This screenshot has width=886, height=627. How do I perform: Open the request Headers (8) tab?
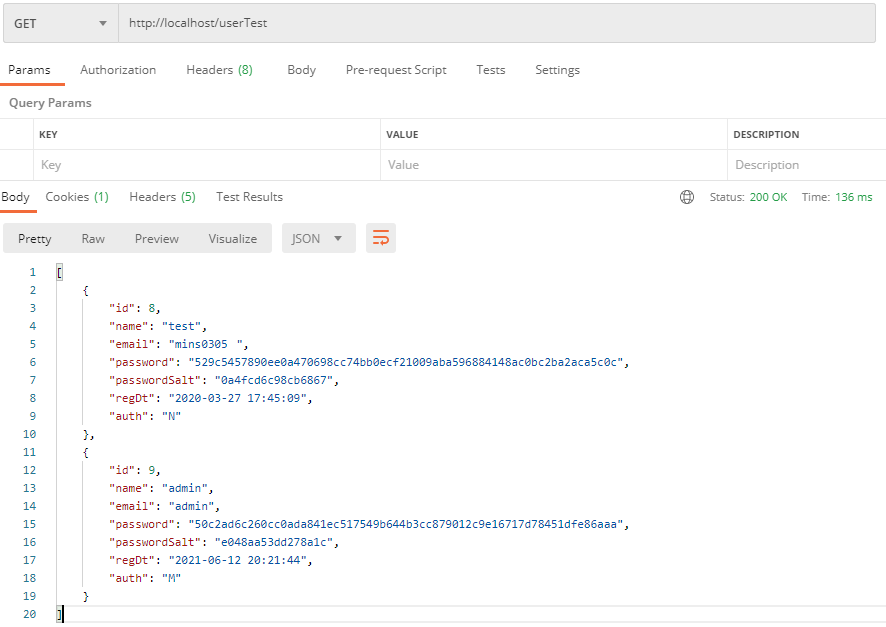point(219,70)
